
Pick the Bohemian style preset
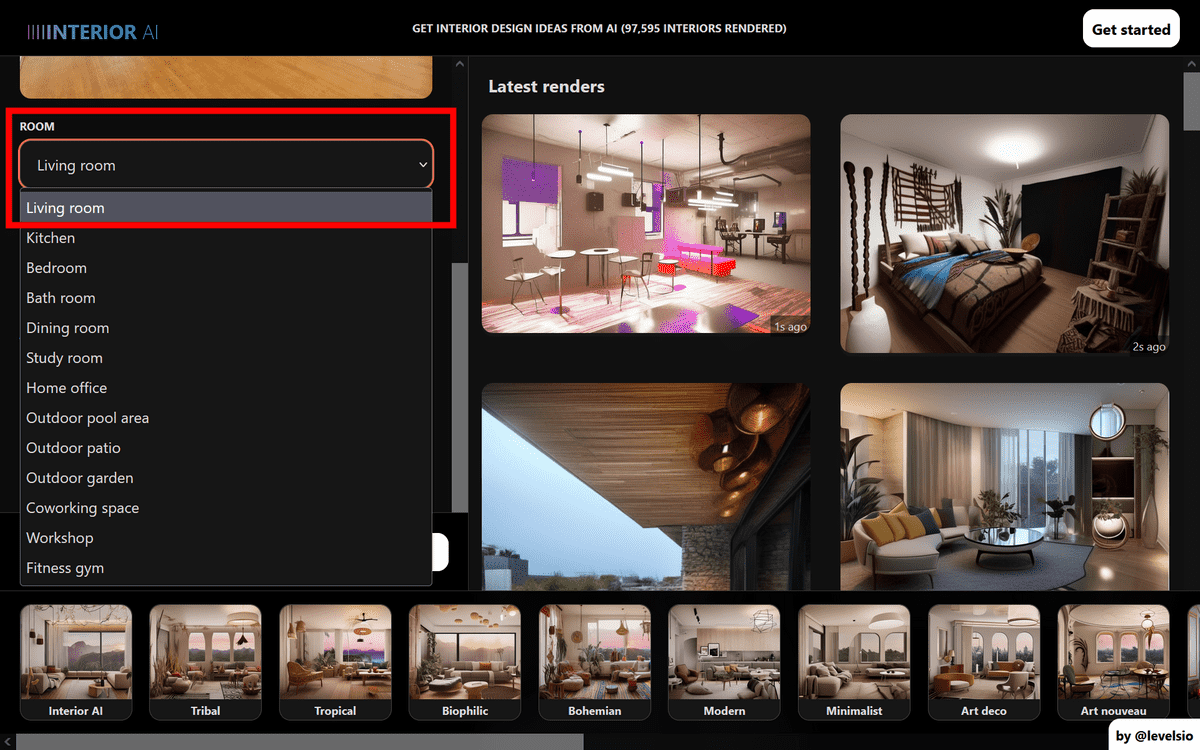pyautogui.click(x=595, y=661)
